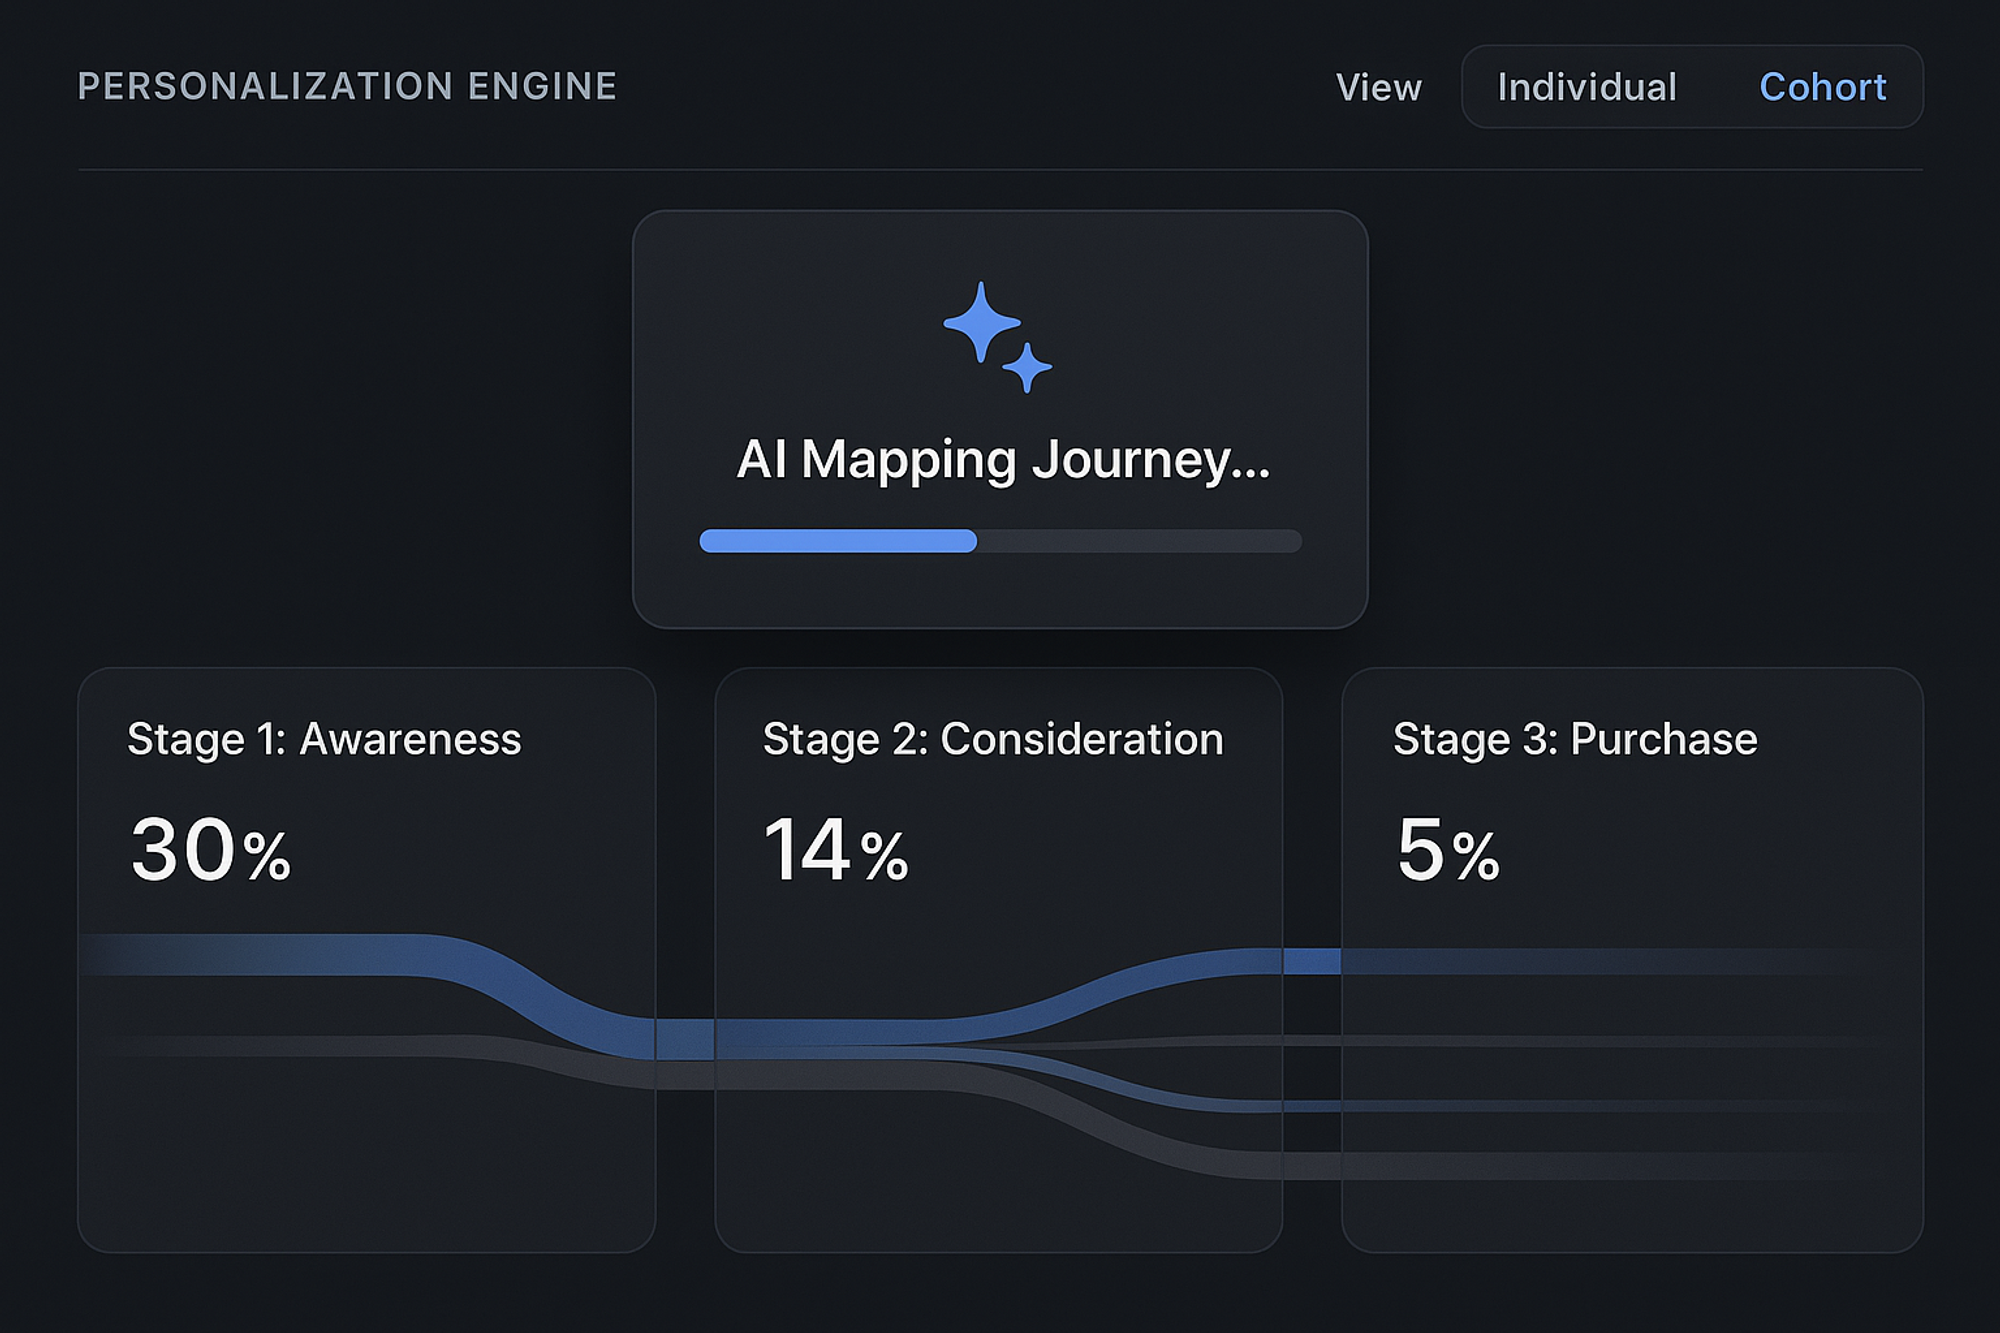Click the 30% awareness value

coord(210,851)
